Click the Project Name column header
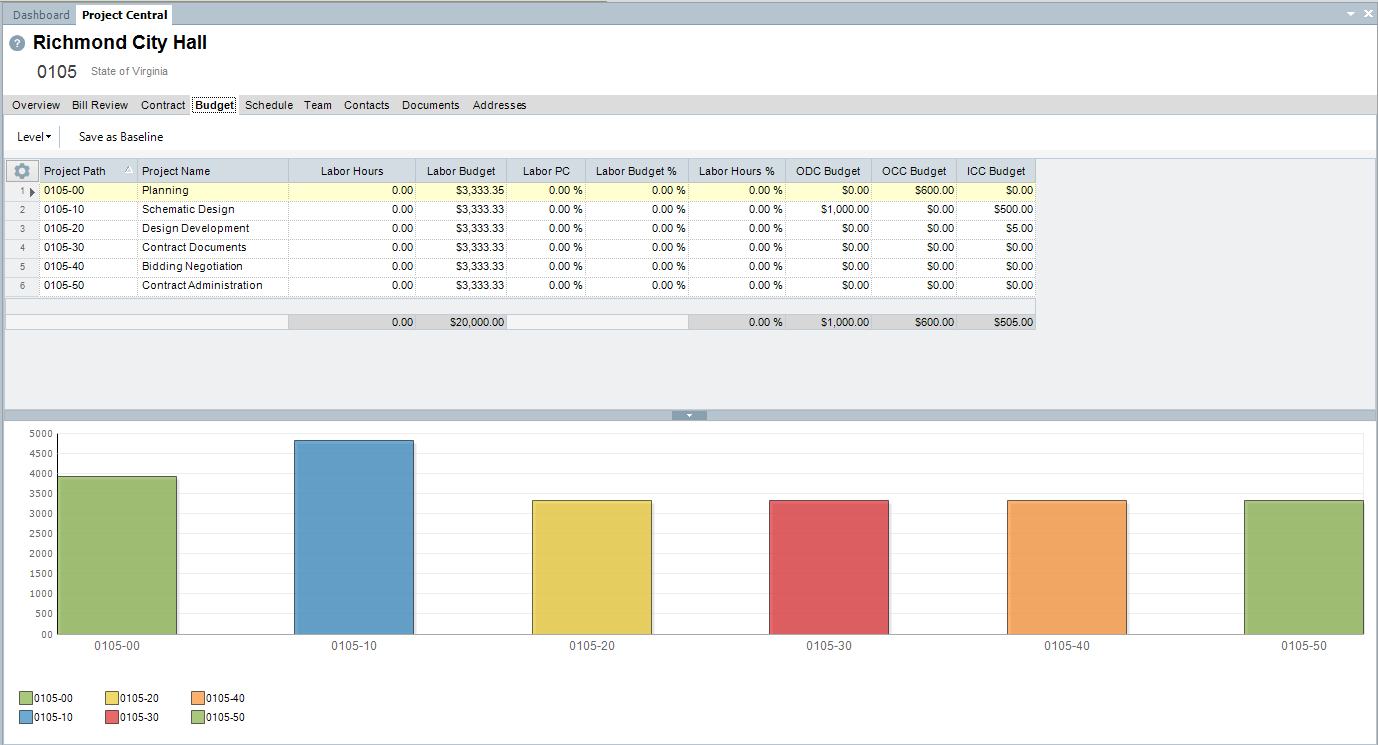Screen dimensions: 1378x745 pos(213,171)
